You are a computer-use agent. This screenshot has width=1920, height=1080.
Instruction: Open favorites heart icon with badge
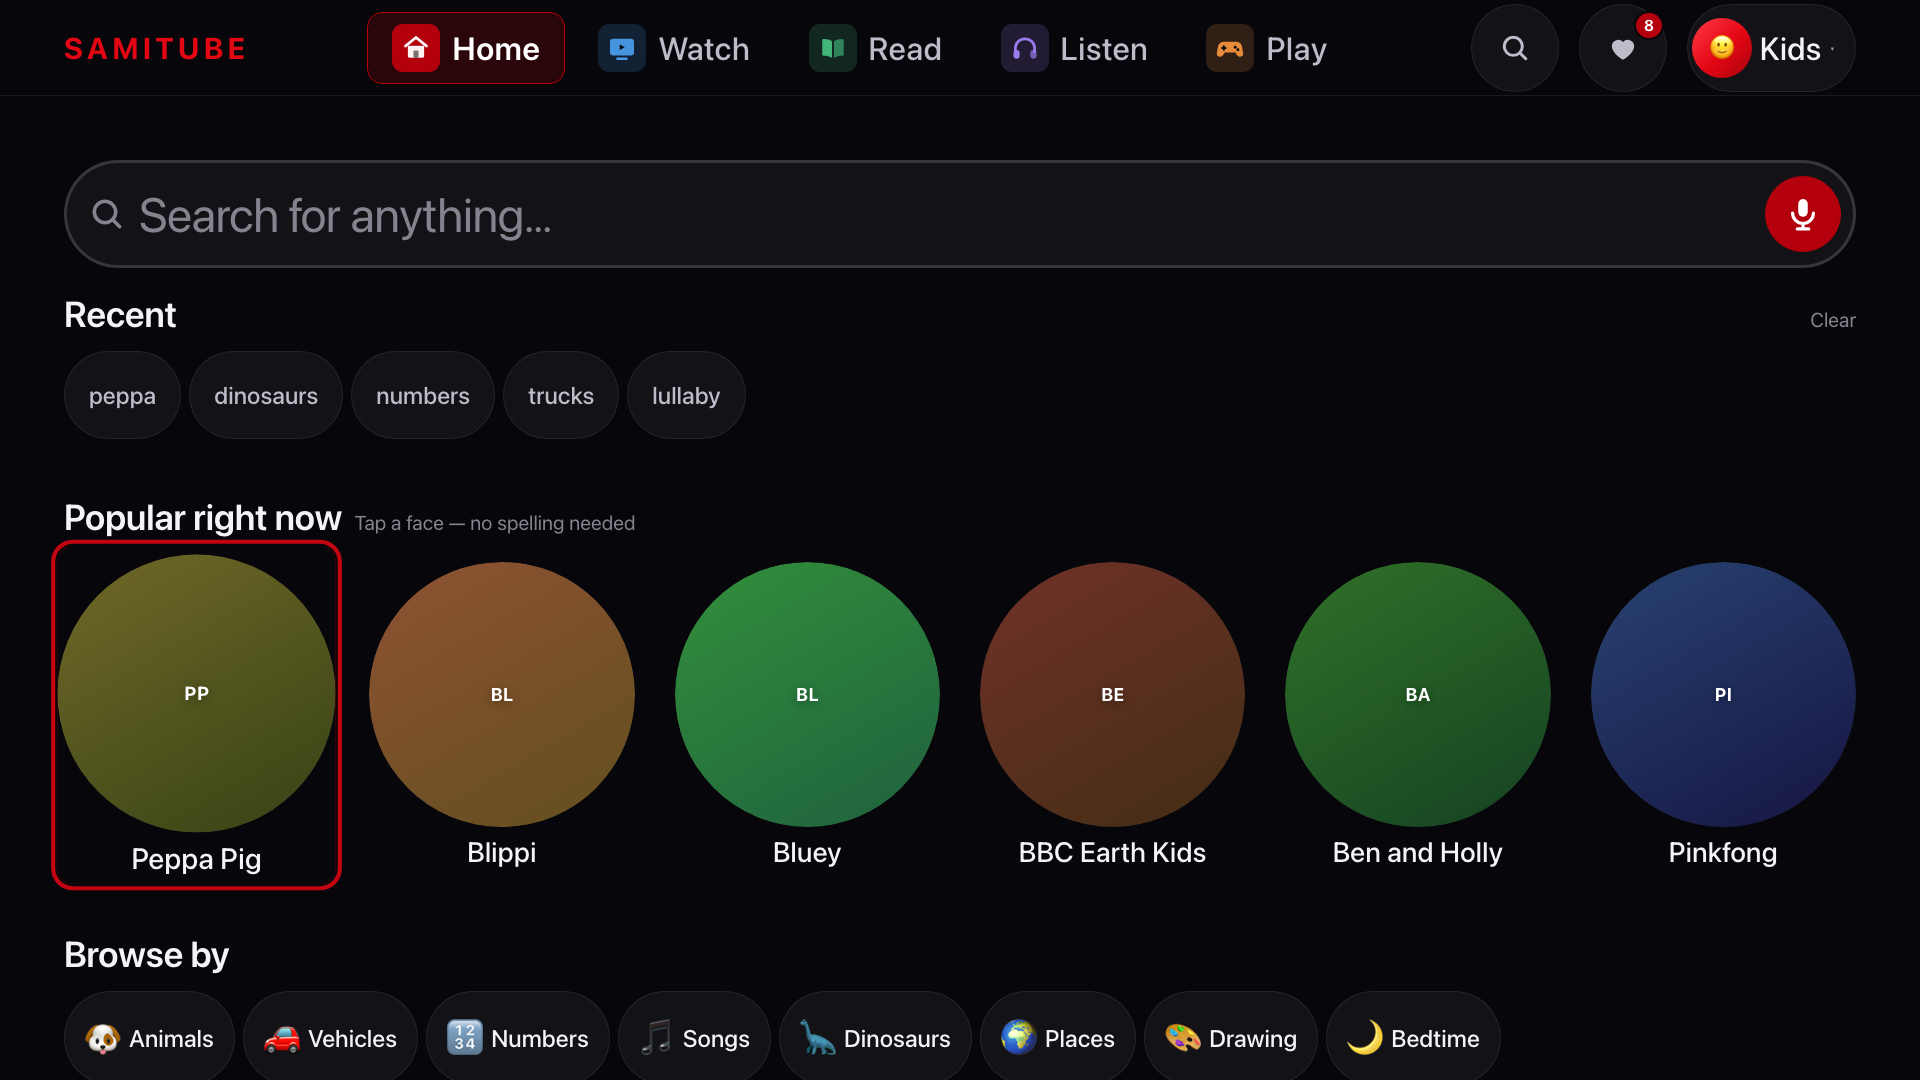(1623, 48)
